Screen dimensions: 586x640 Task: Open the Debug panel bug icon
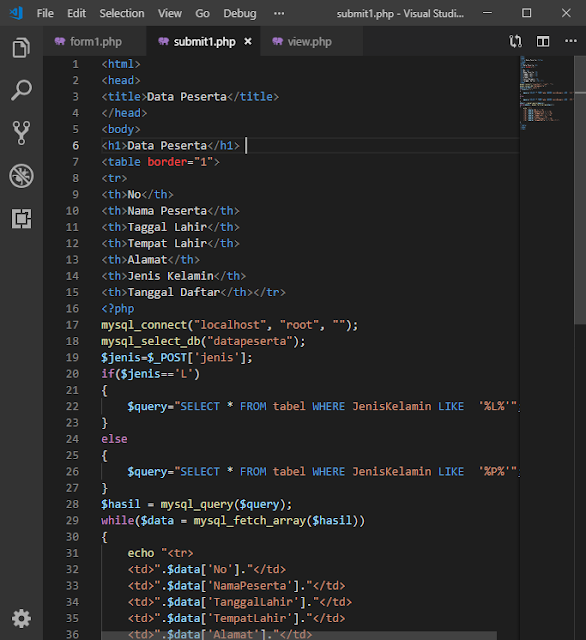(21, 176)
